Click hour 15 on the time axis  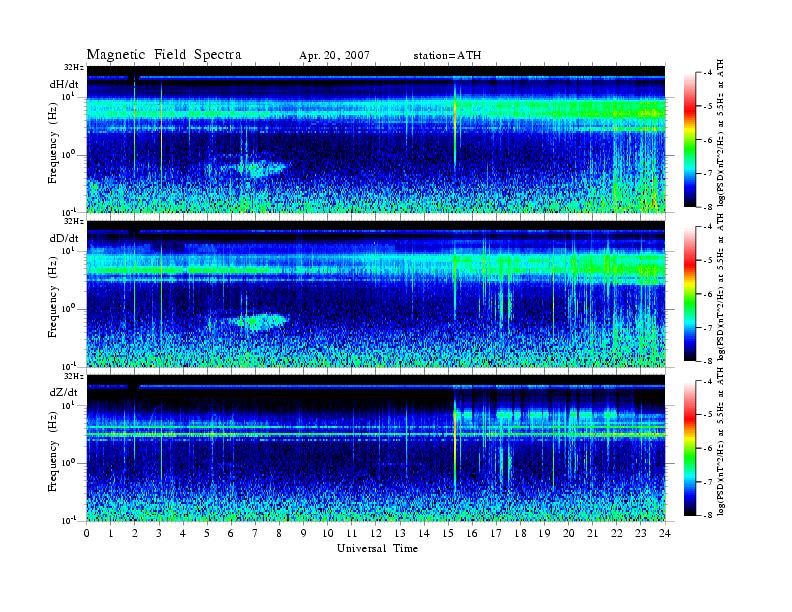[x=448, y=534]
